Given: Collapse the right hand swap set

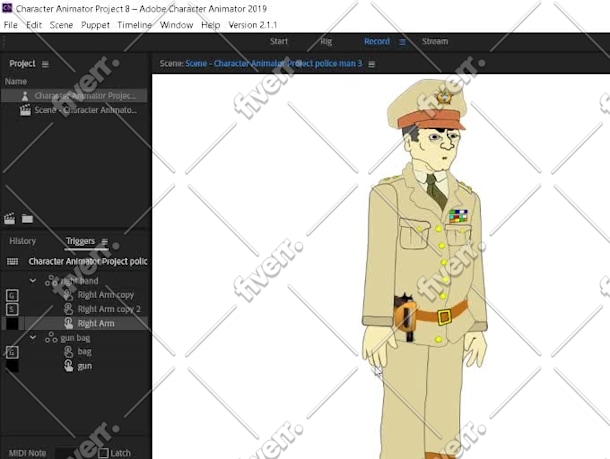Looking at the screenshot, I should point(33,280).
